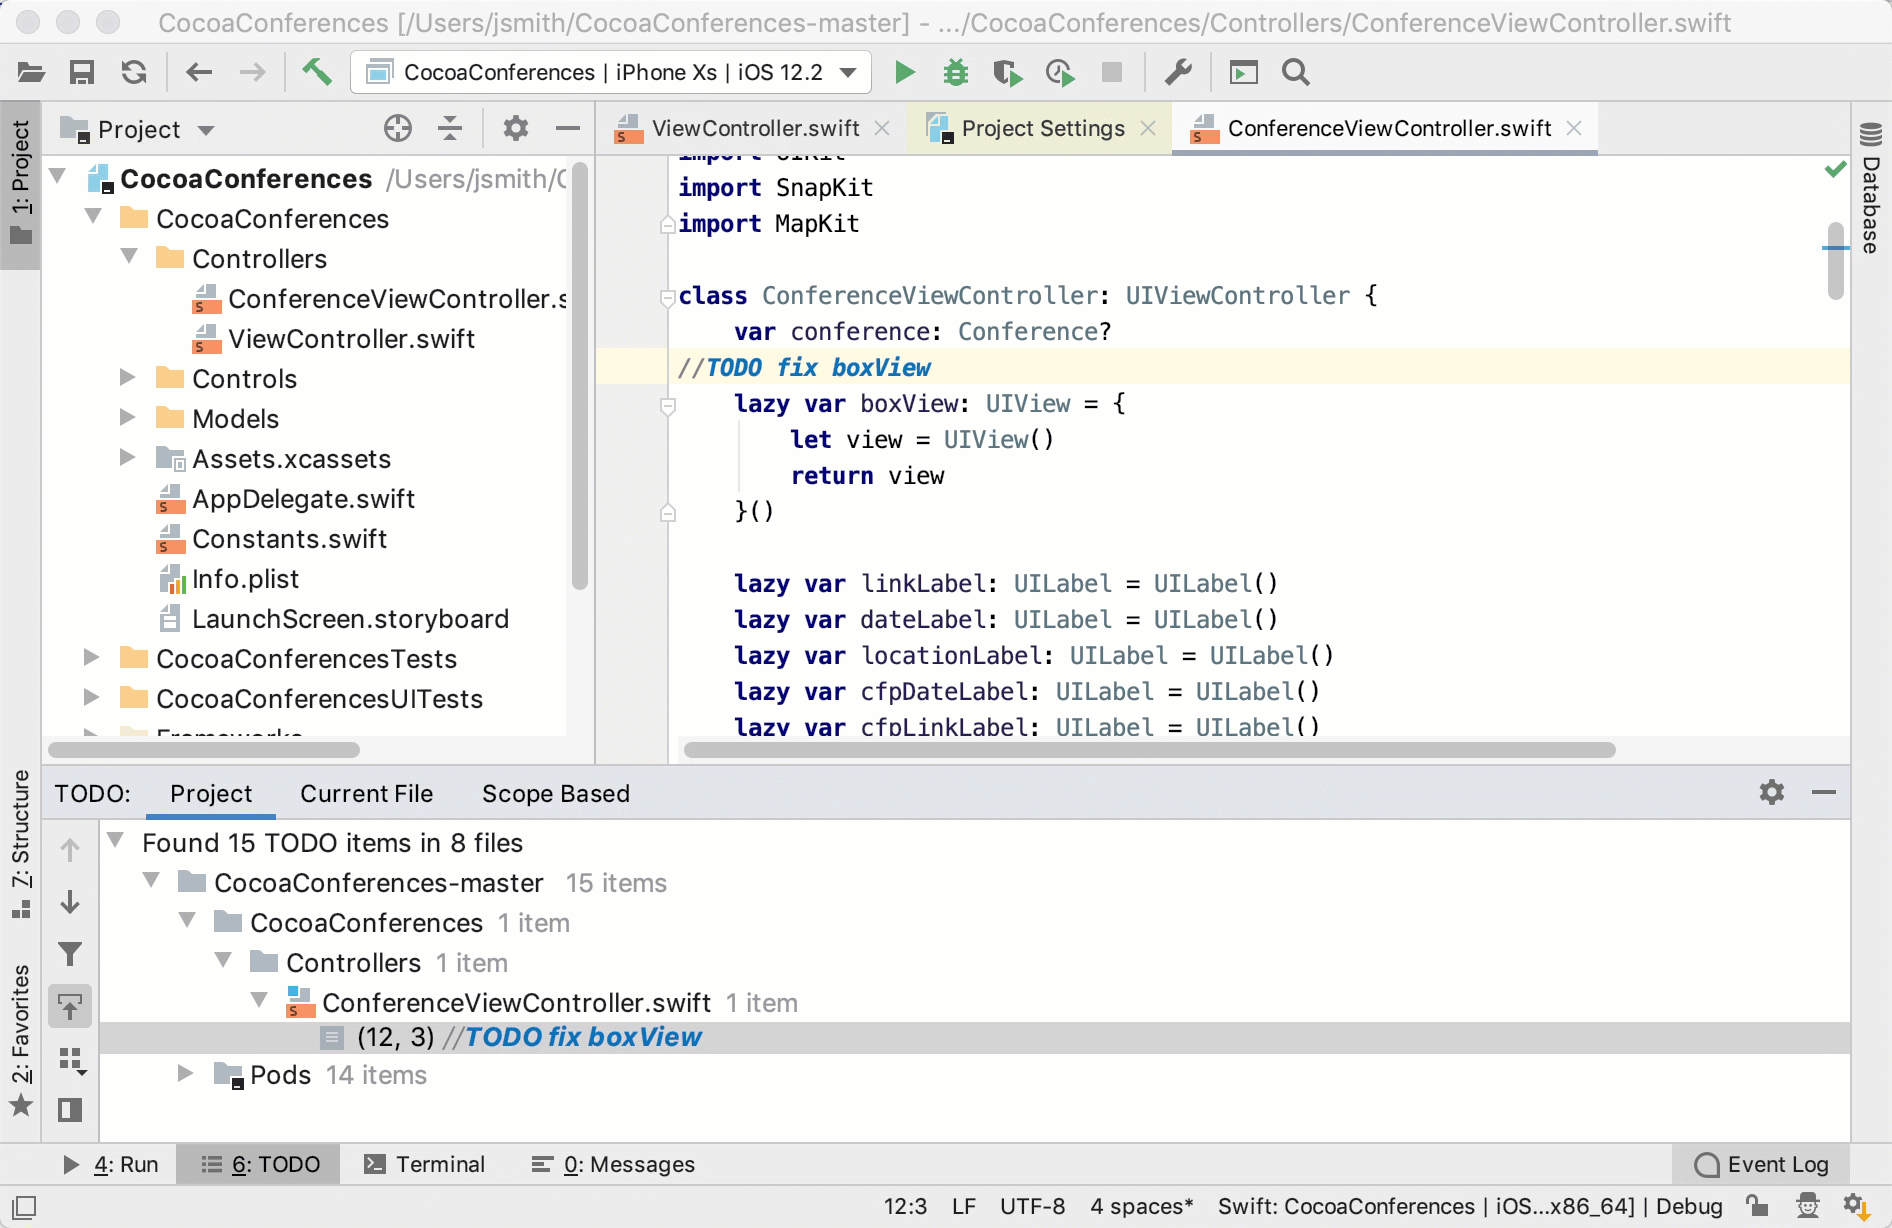1892x1228 pixels.
Task: Run the app with the green play icon
Action: (x=904, y=72)
